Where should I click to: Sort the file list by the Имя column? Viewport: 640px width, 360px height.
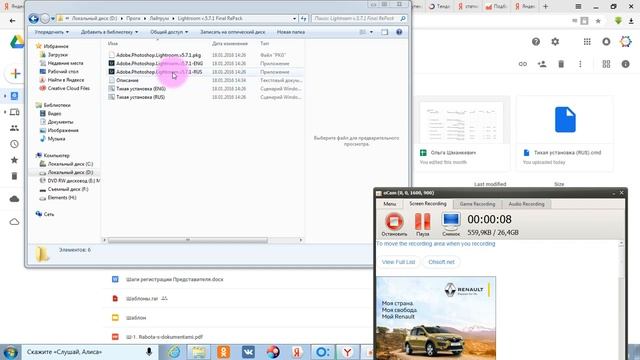coord(113,43)
